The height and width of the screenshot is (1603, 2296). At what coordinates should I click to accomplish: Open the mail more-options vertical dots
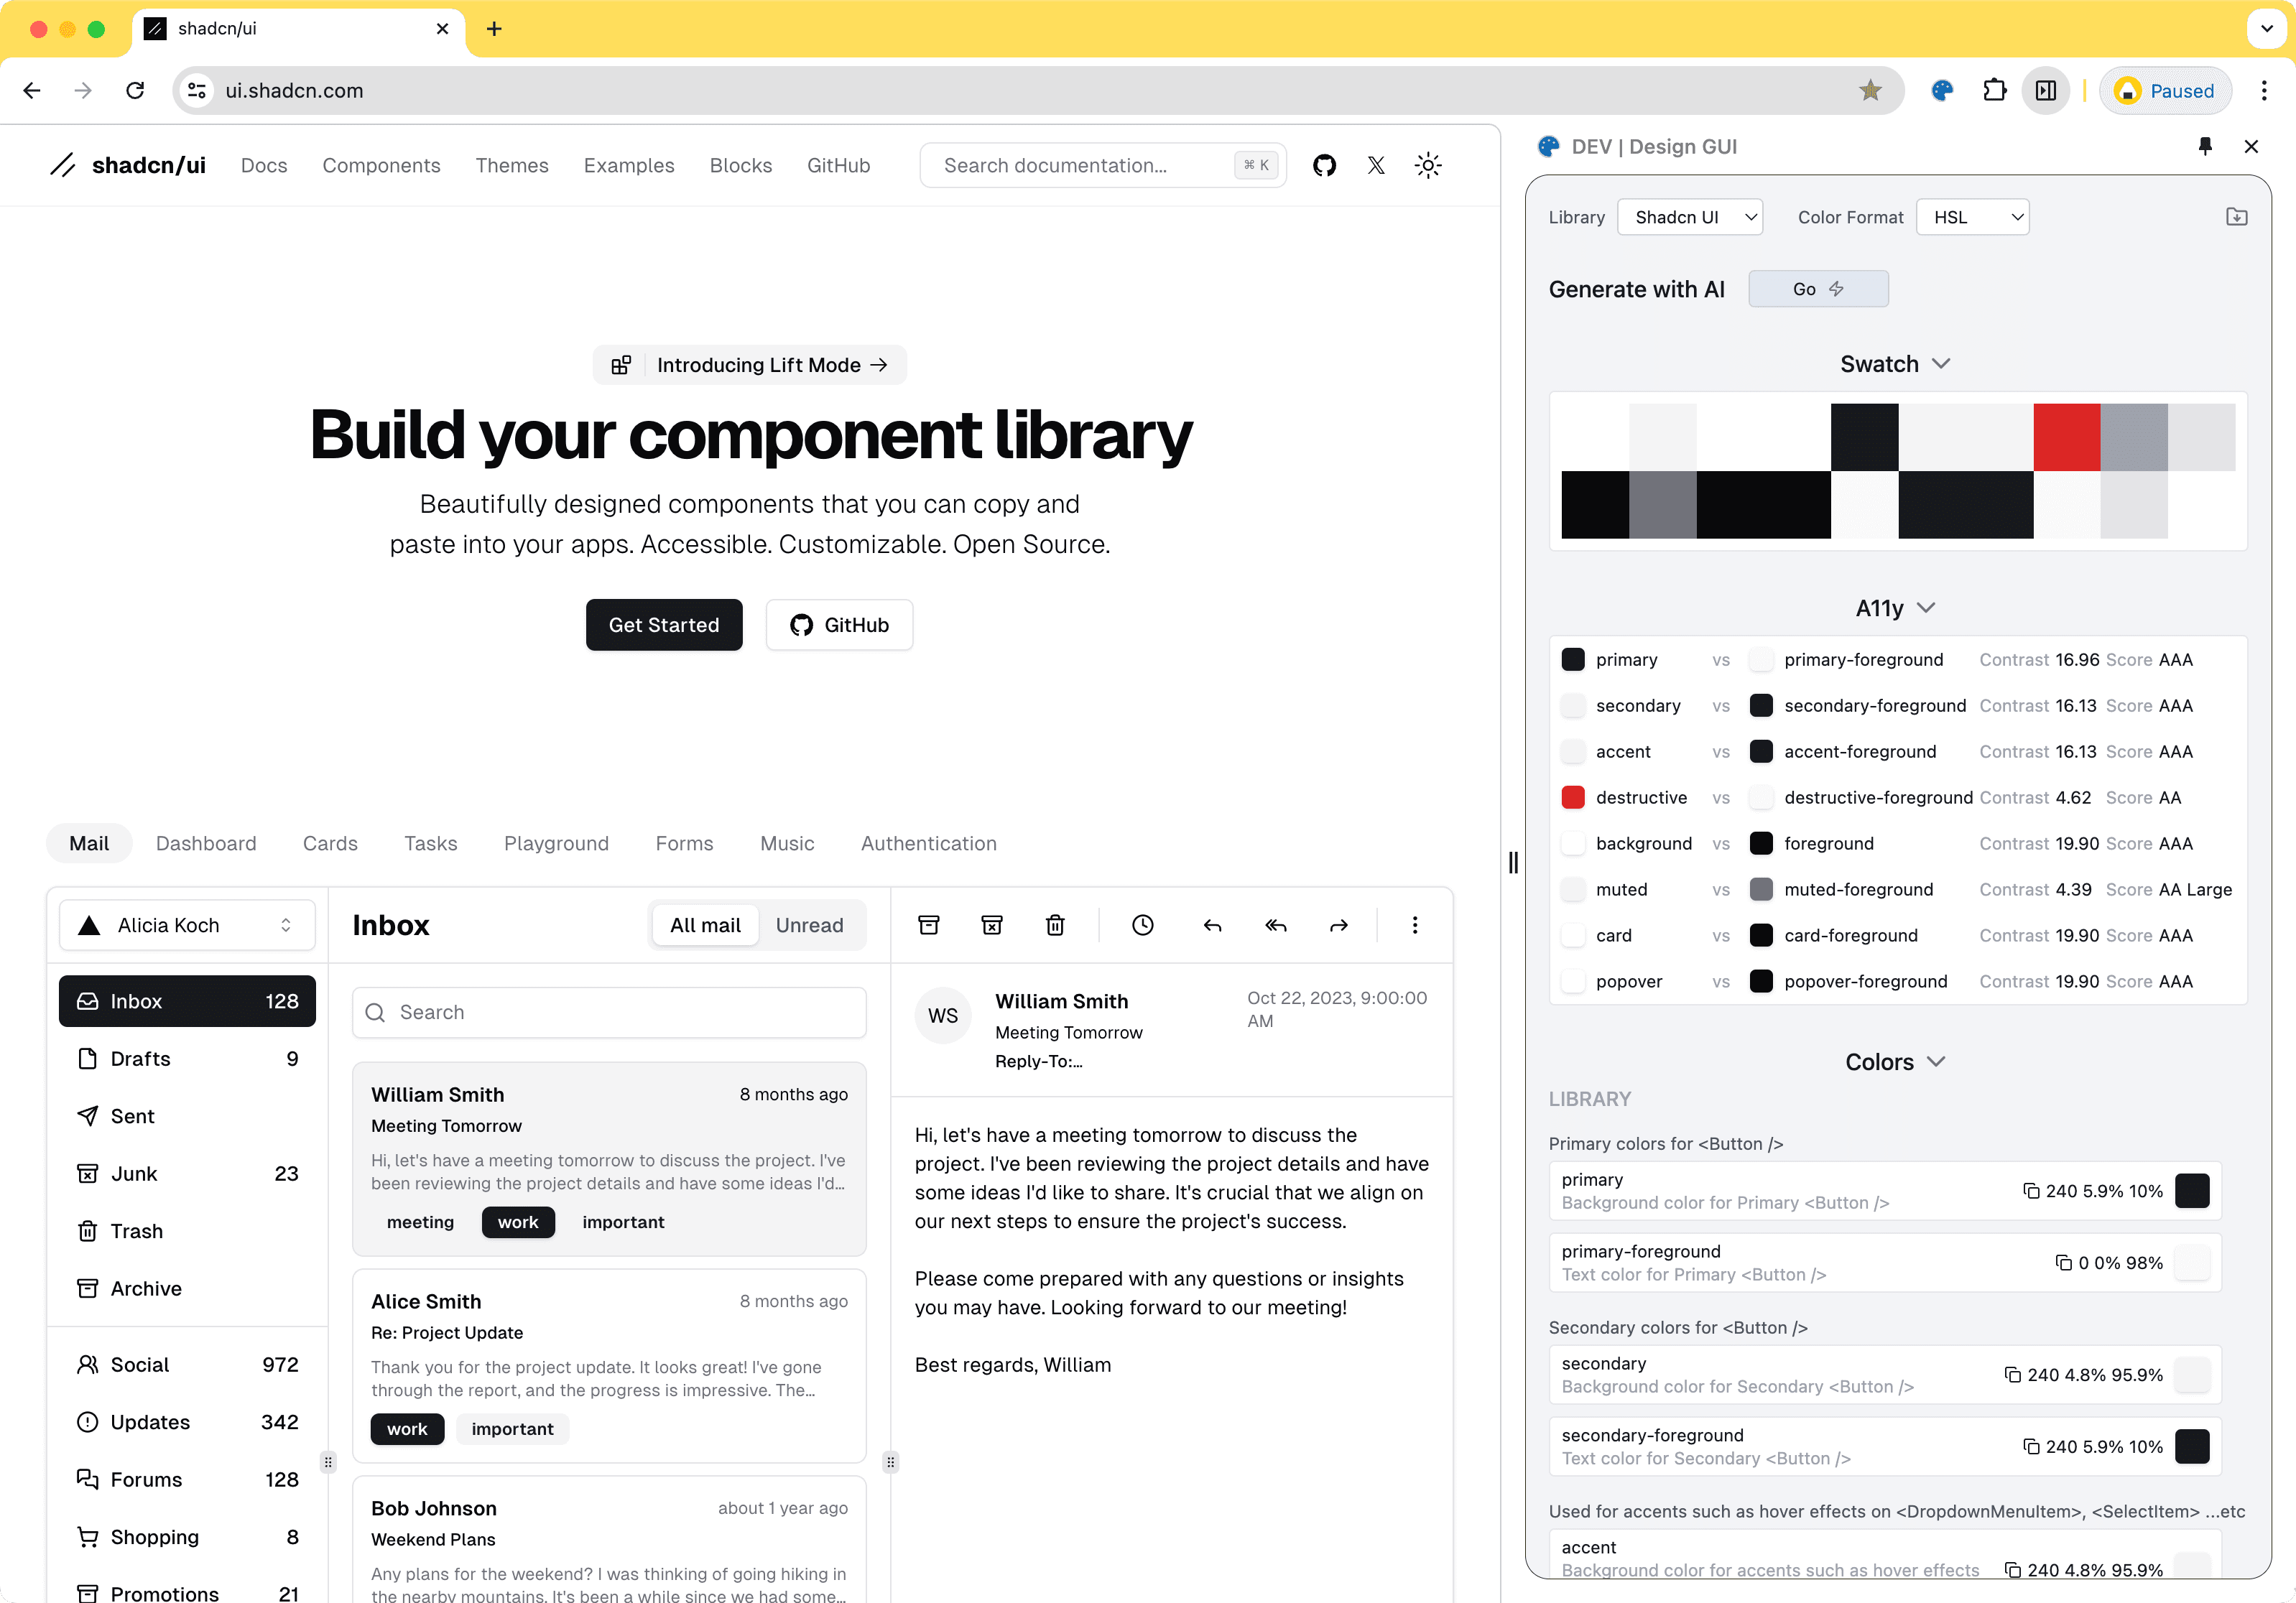[x=1414, y=925]
